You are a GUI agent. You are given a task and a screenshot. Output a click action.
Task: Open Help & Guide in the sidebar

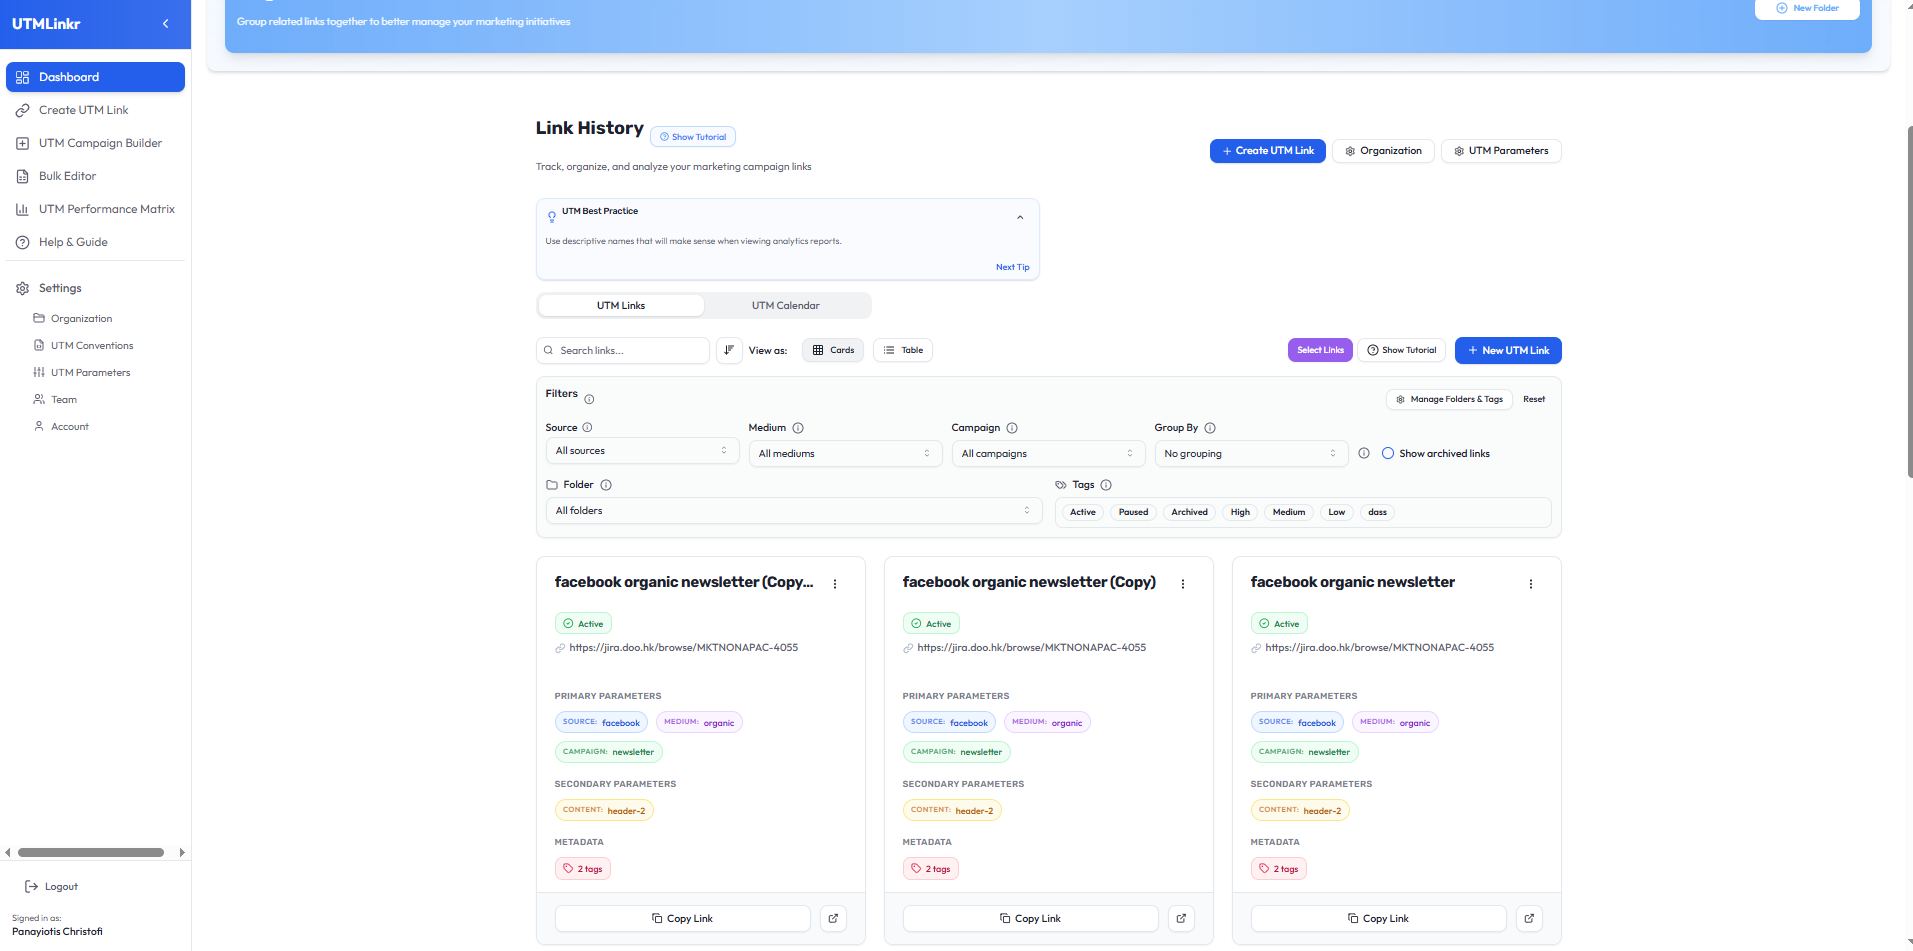pyautogui.click(x=95, y=242)
